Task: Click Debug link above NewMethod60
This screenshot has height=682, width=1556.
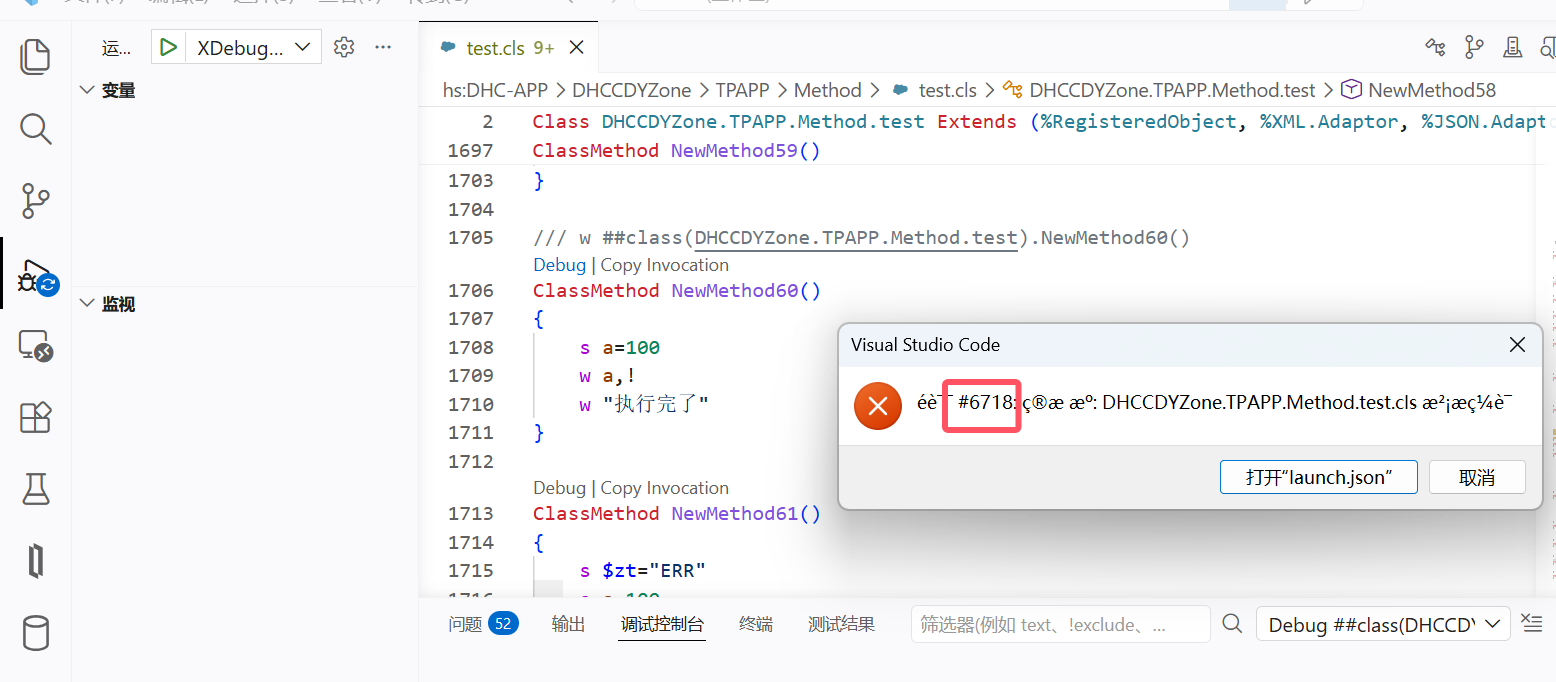Action: 559,265
